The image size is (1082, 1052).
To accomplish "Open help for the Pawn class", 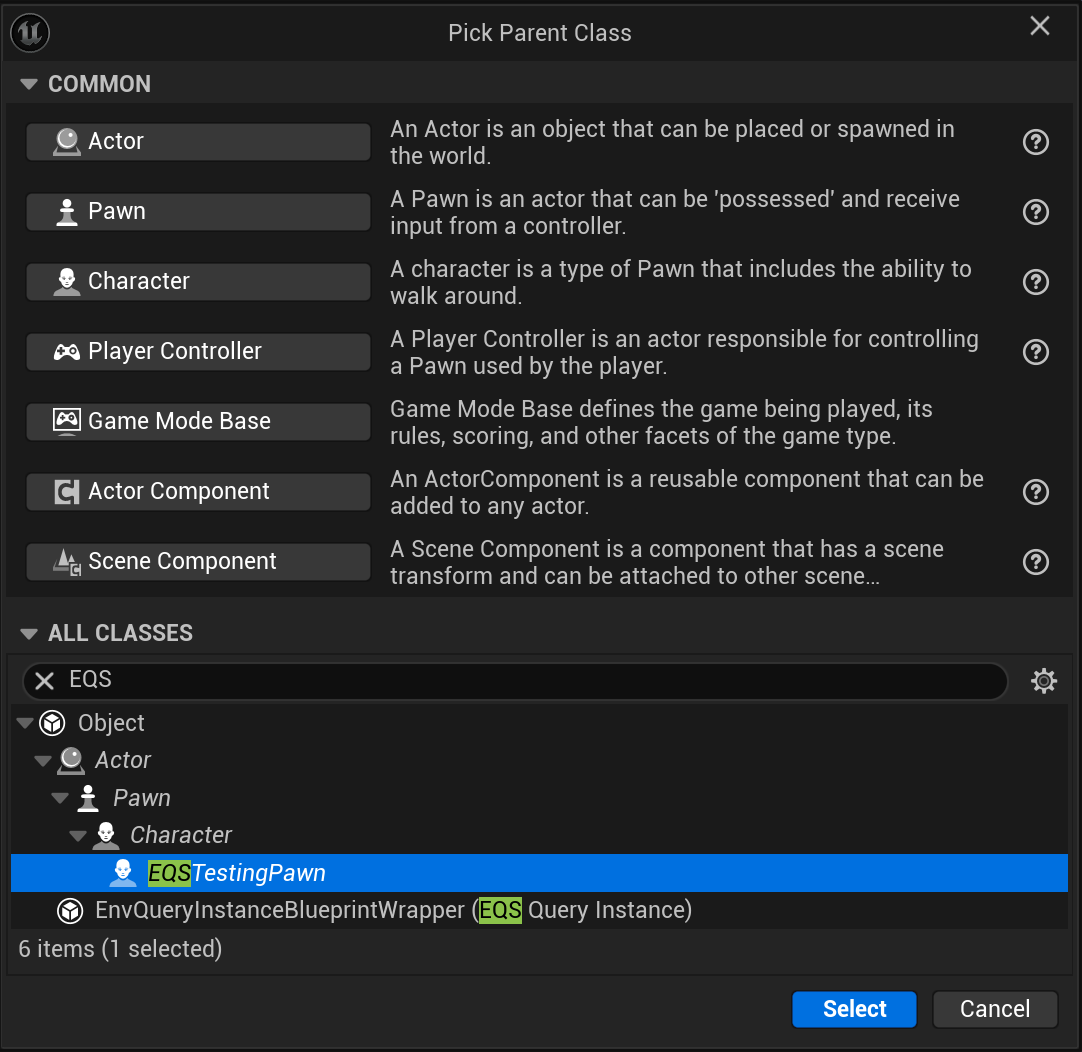I will pos(1036,212).
